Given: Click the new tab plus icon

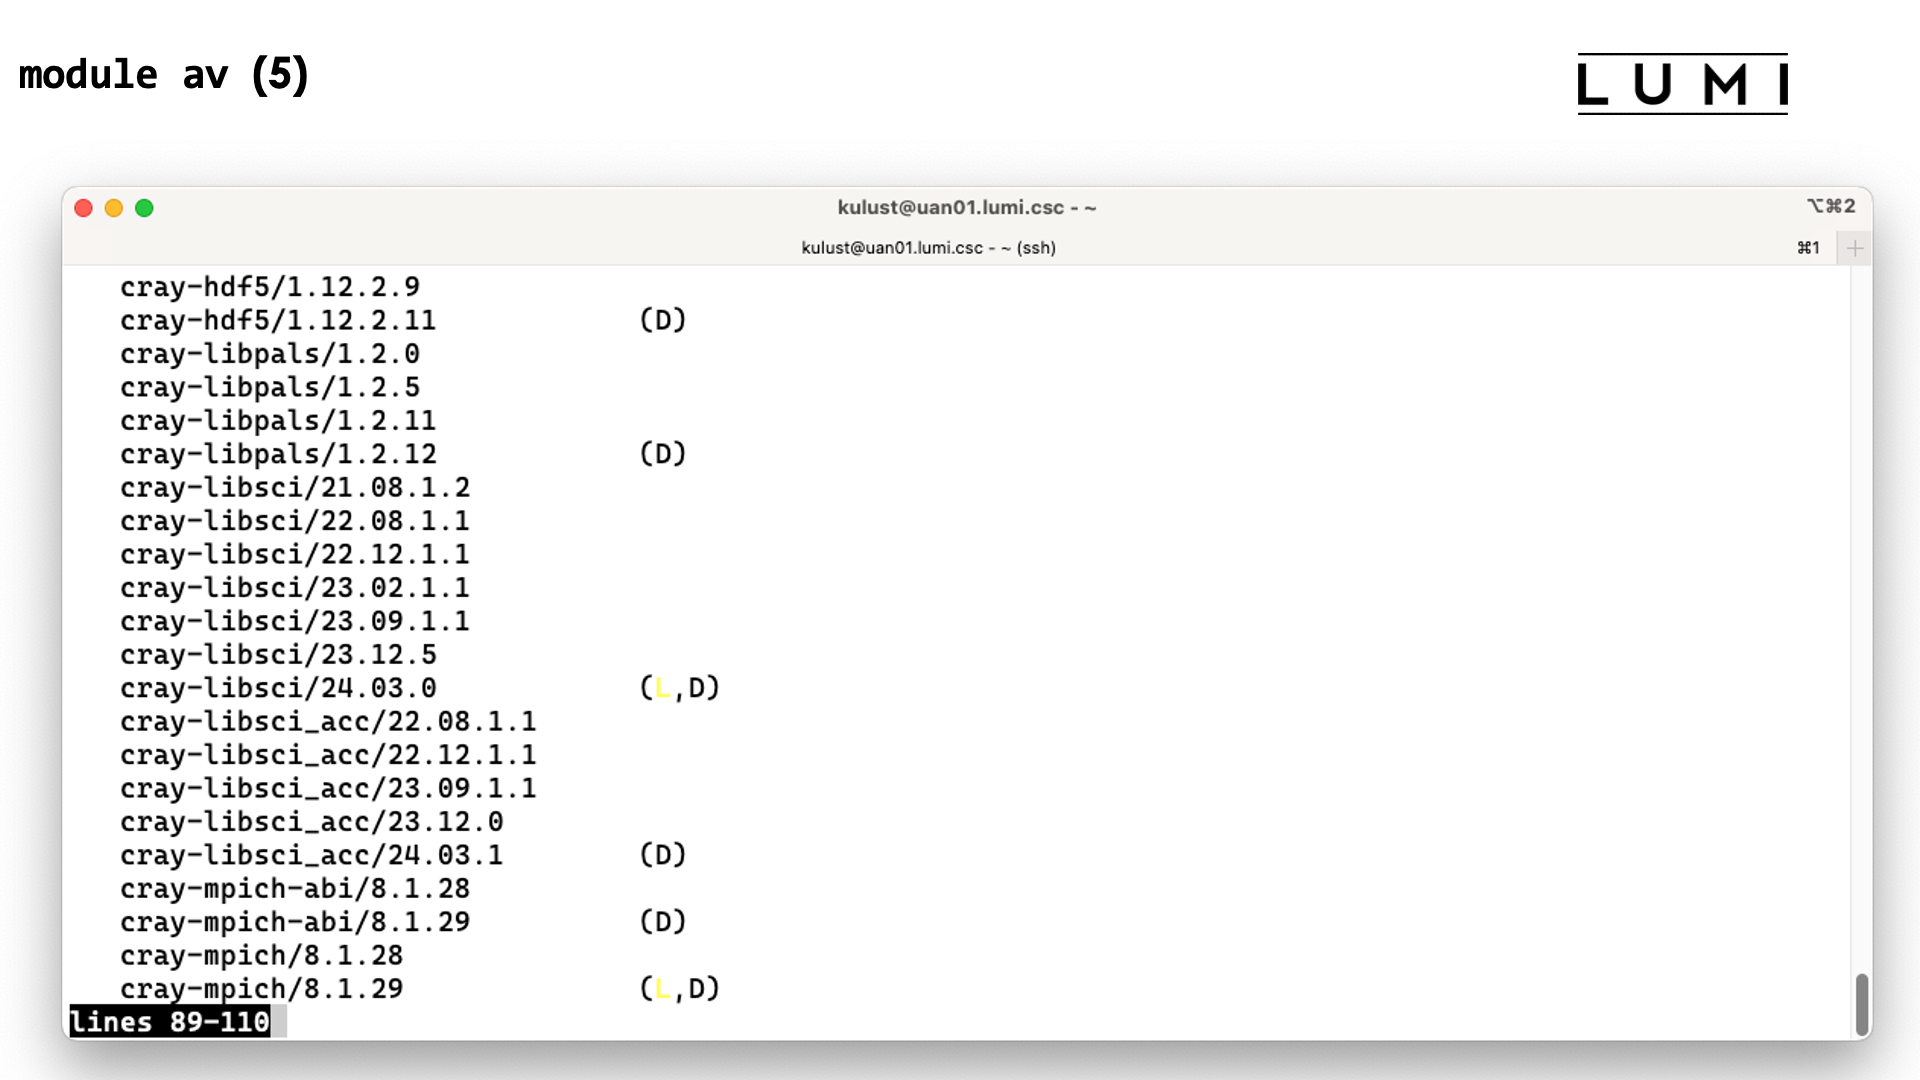Looking at the screenshot, I should (x=1854, y=248).
